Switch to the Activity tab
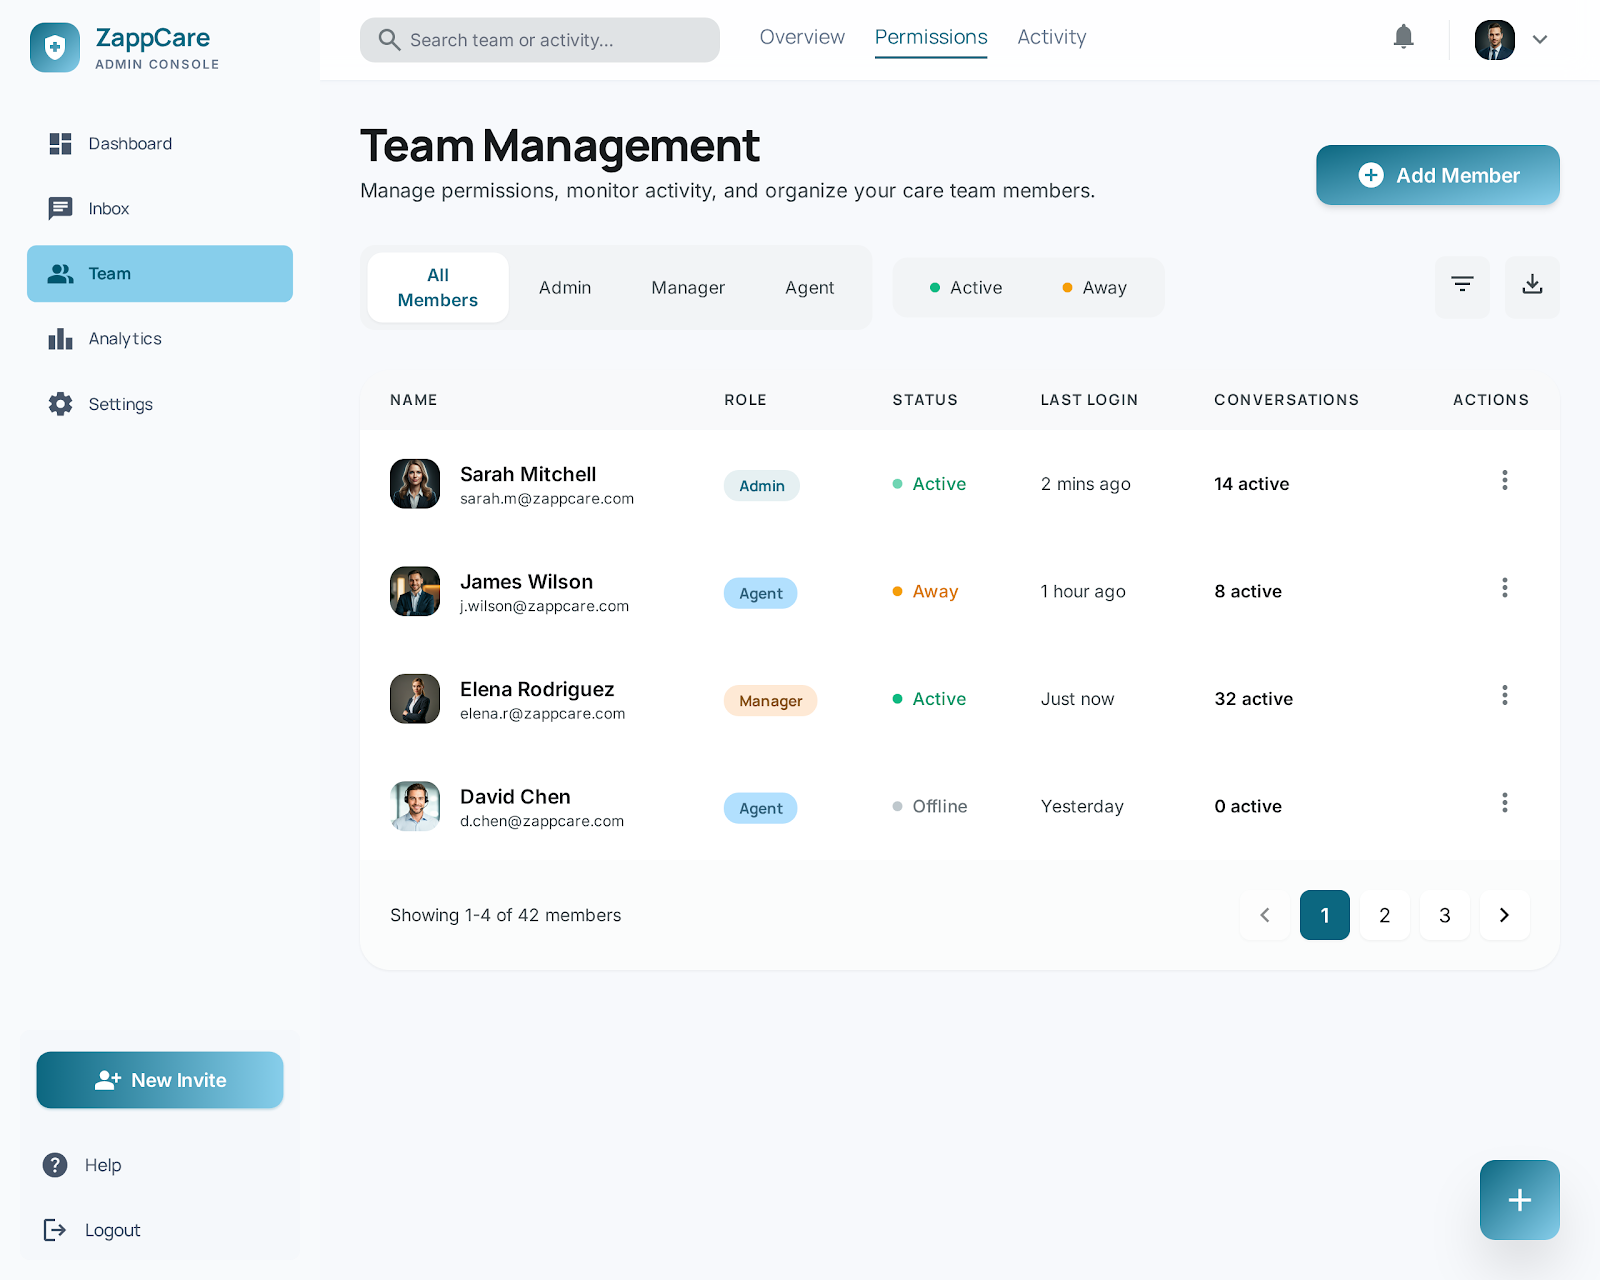Image resolution: width=1600 pixels, height=1280 pixels. 1051,38
